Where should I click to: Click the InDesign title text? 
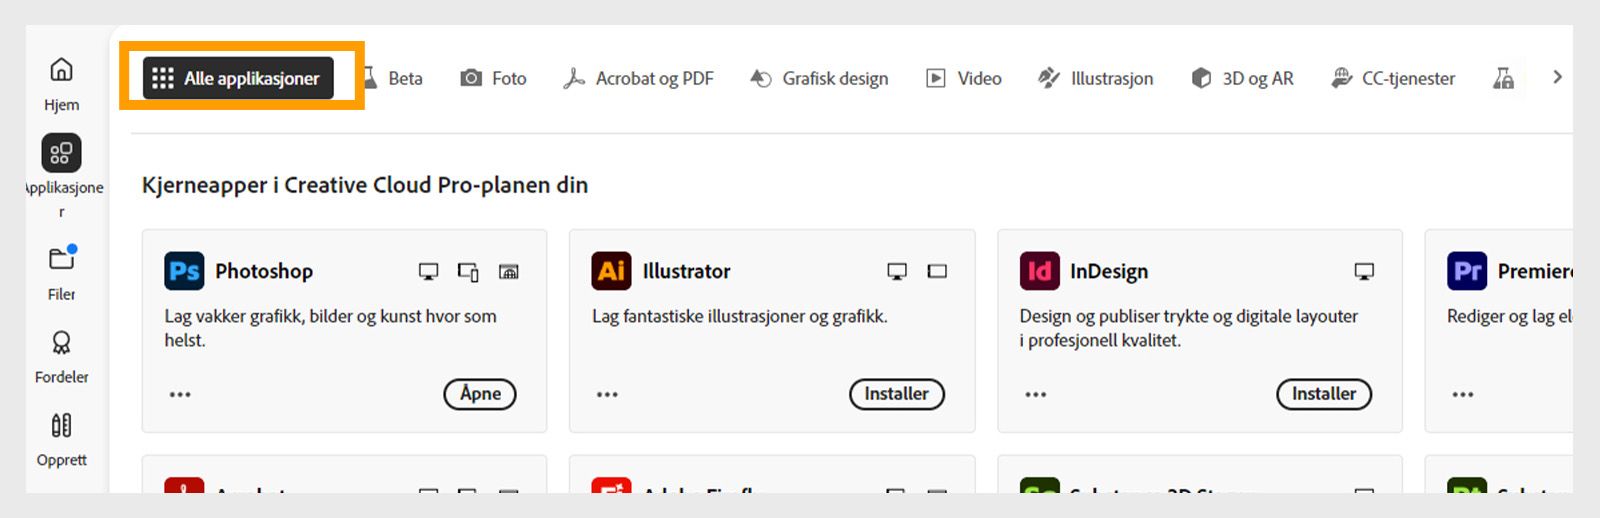click(1109, 271)
